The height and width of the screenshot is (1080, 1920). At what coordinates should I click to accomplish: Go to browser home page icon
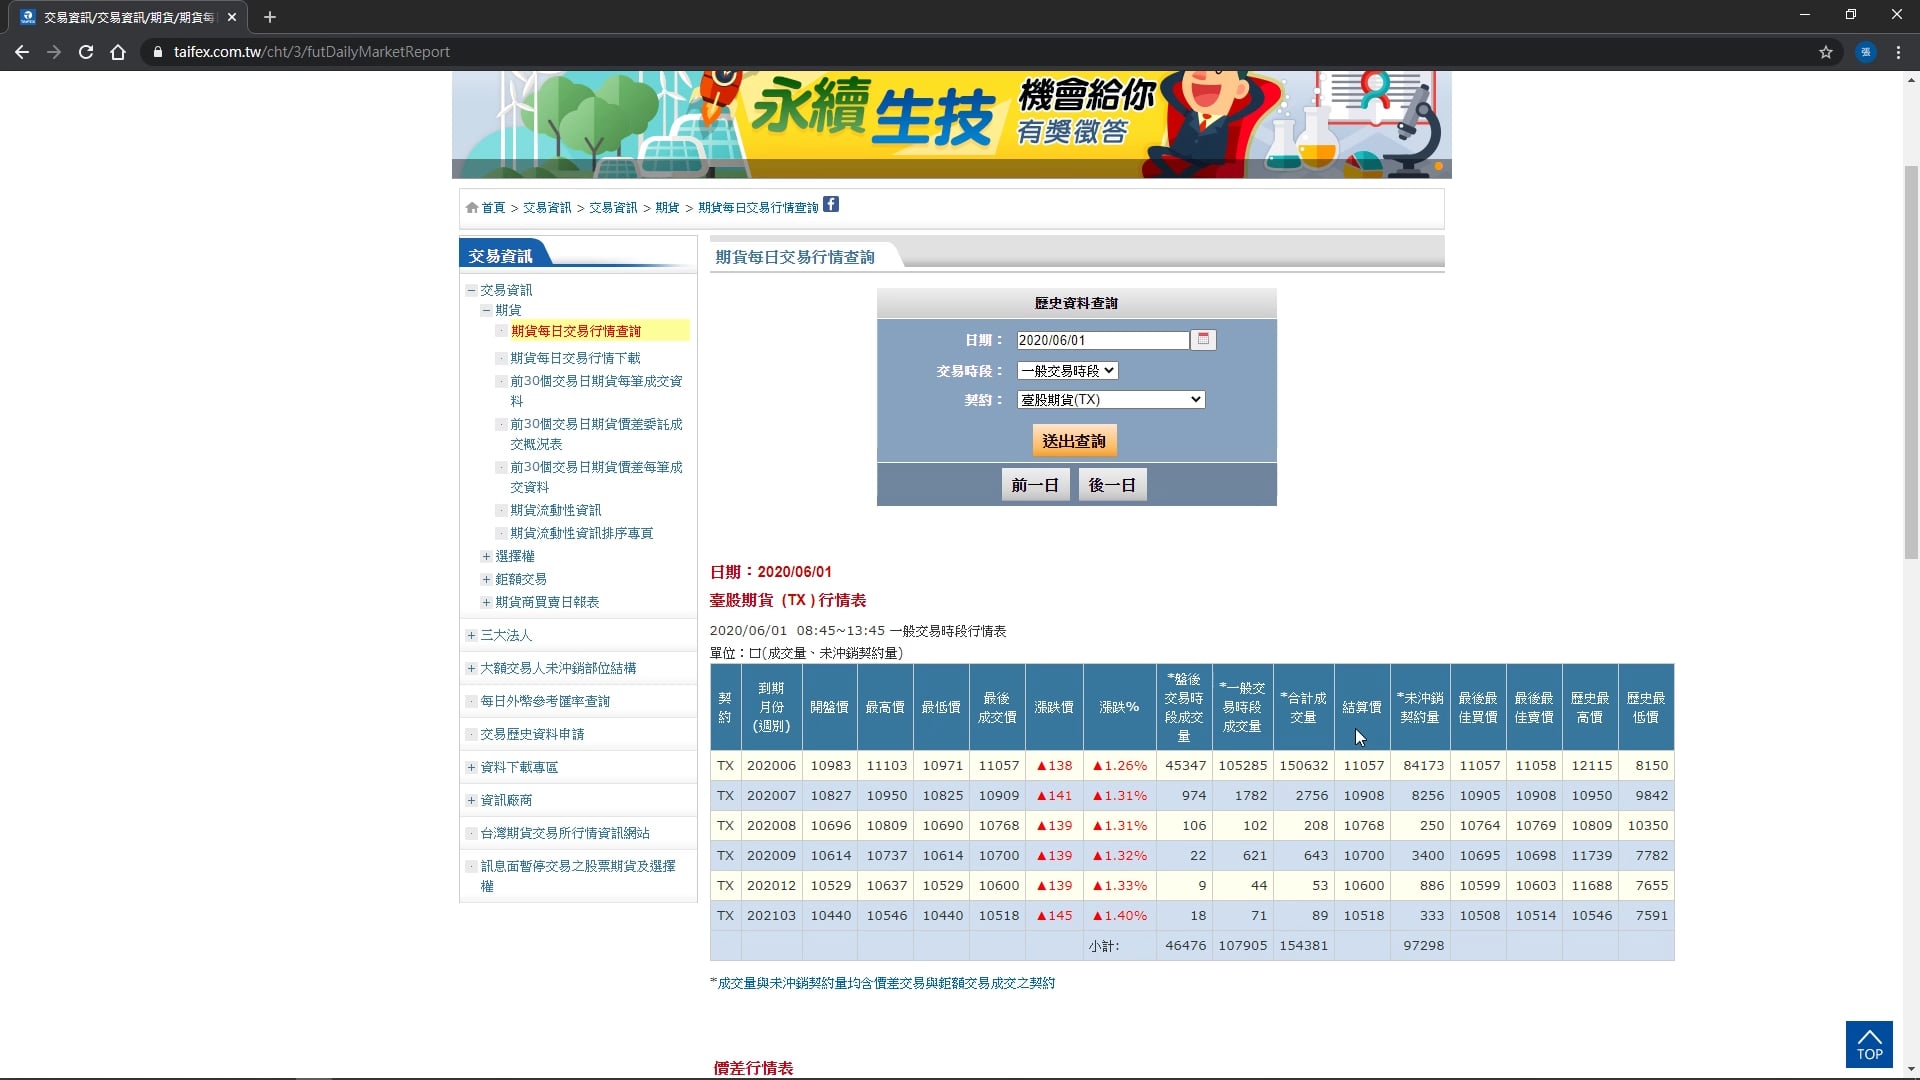118,52
